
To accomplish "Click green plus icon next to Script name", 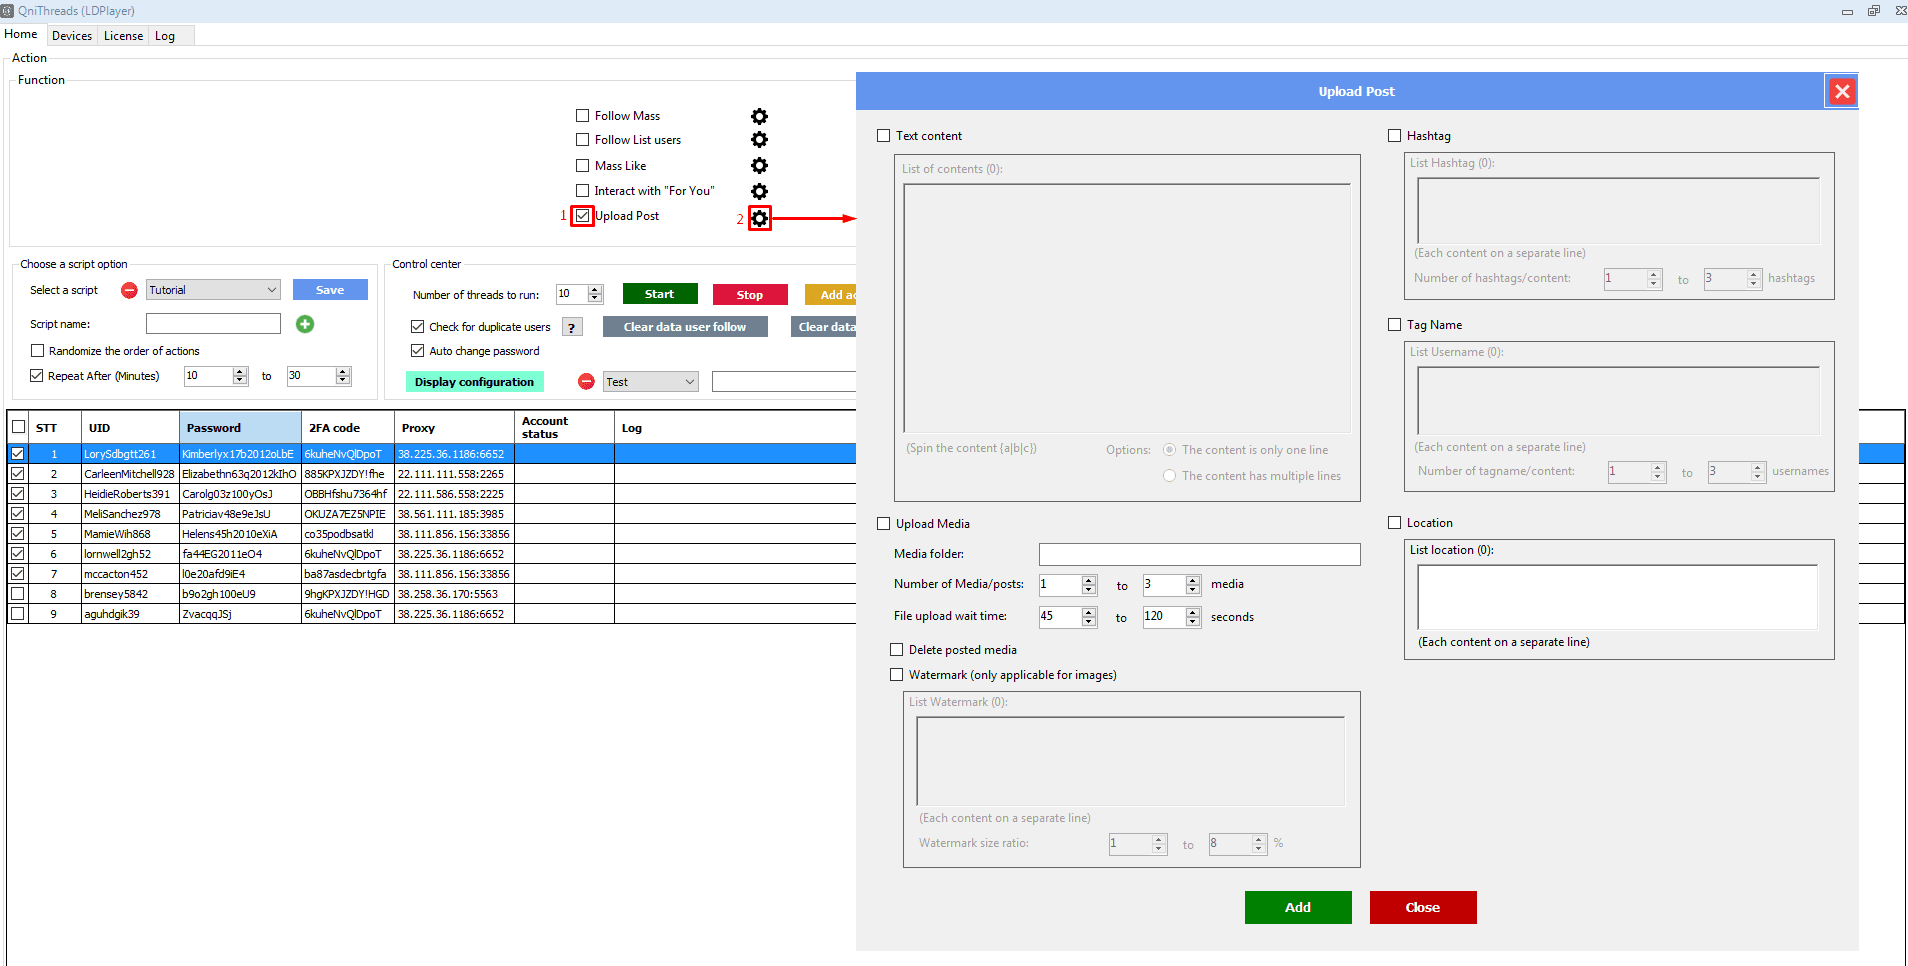I will tap(305, 324).
